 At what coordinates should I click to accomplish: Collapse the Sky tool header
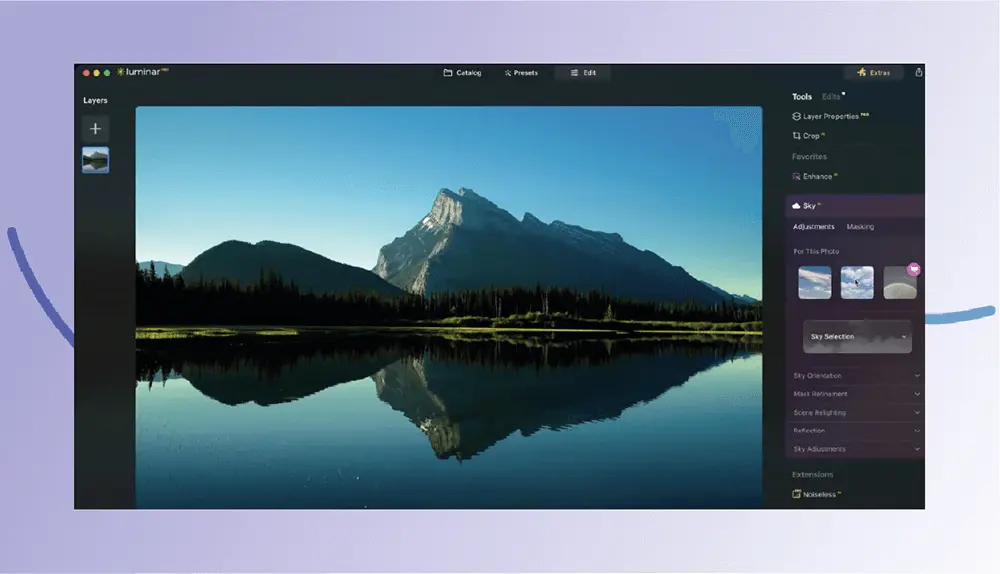click(855, 206)
